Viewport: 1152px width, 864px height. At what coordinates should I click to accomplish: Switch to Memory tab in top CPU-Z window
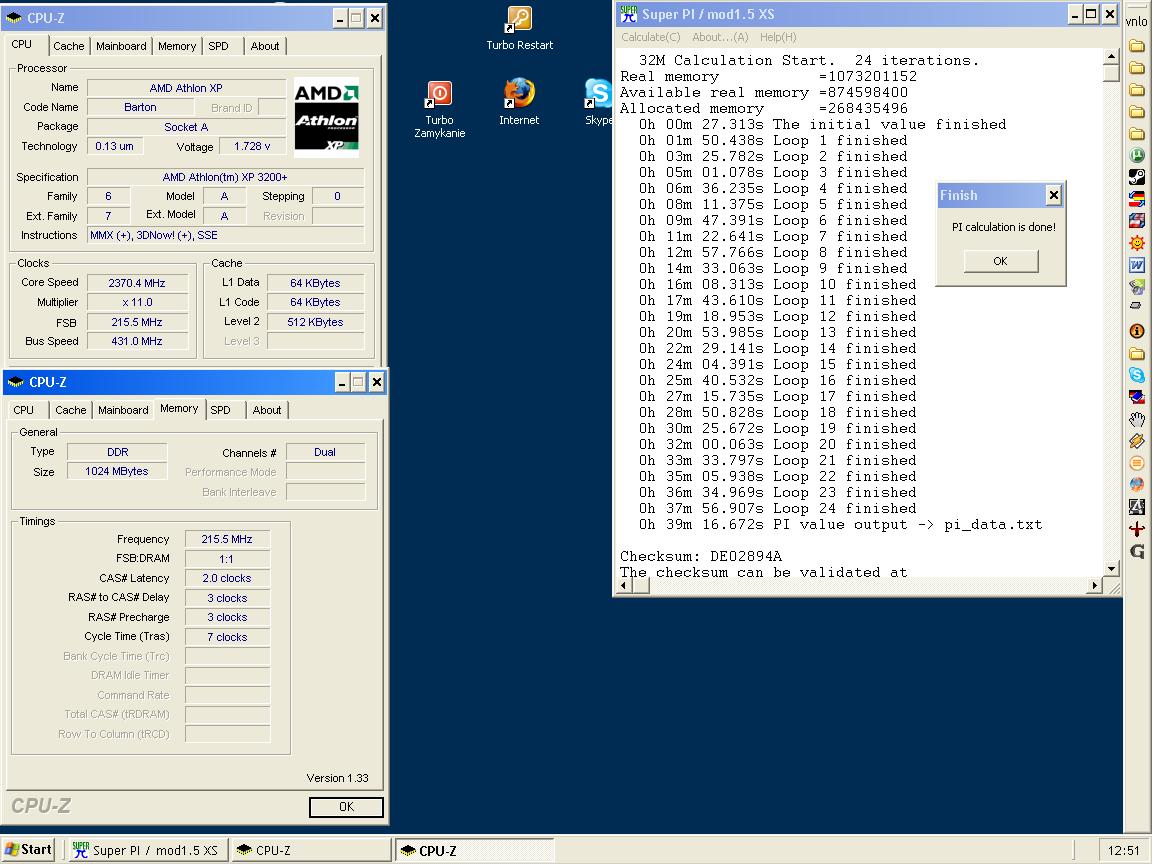click(x=177, y=46)
